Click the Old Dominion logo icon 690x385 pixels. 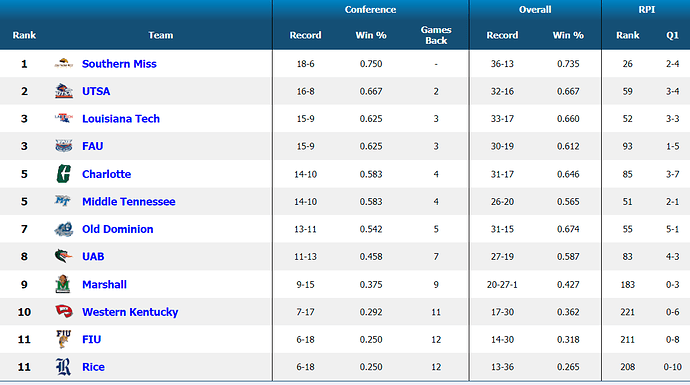pyautogui.click(x=63, y=229)
